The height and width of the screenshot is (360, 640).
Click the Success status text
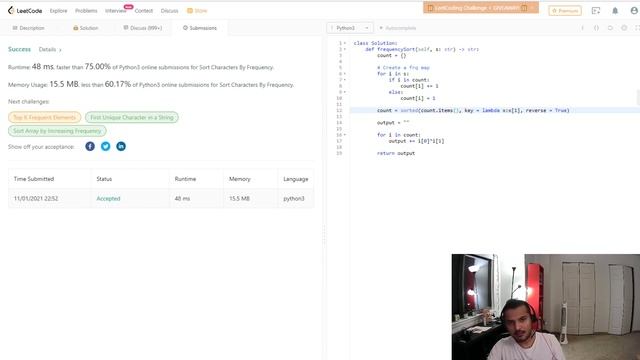19,49
